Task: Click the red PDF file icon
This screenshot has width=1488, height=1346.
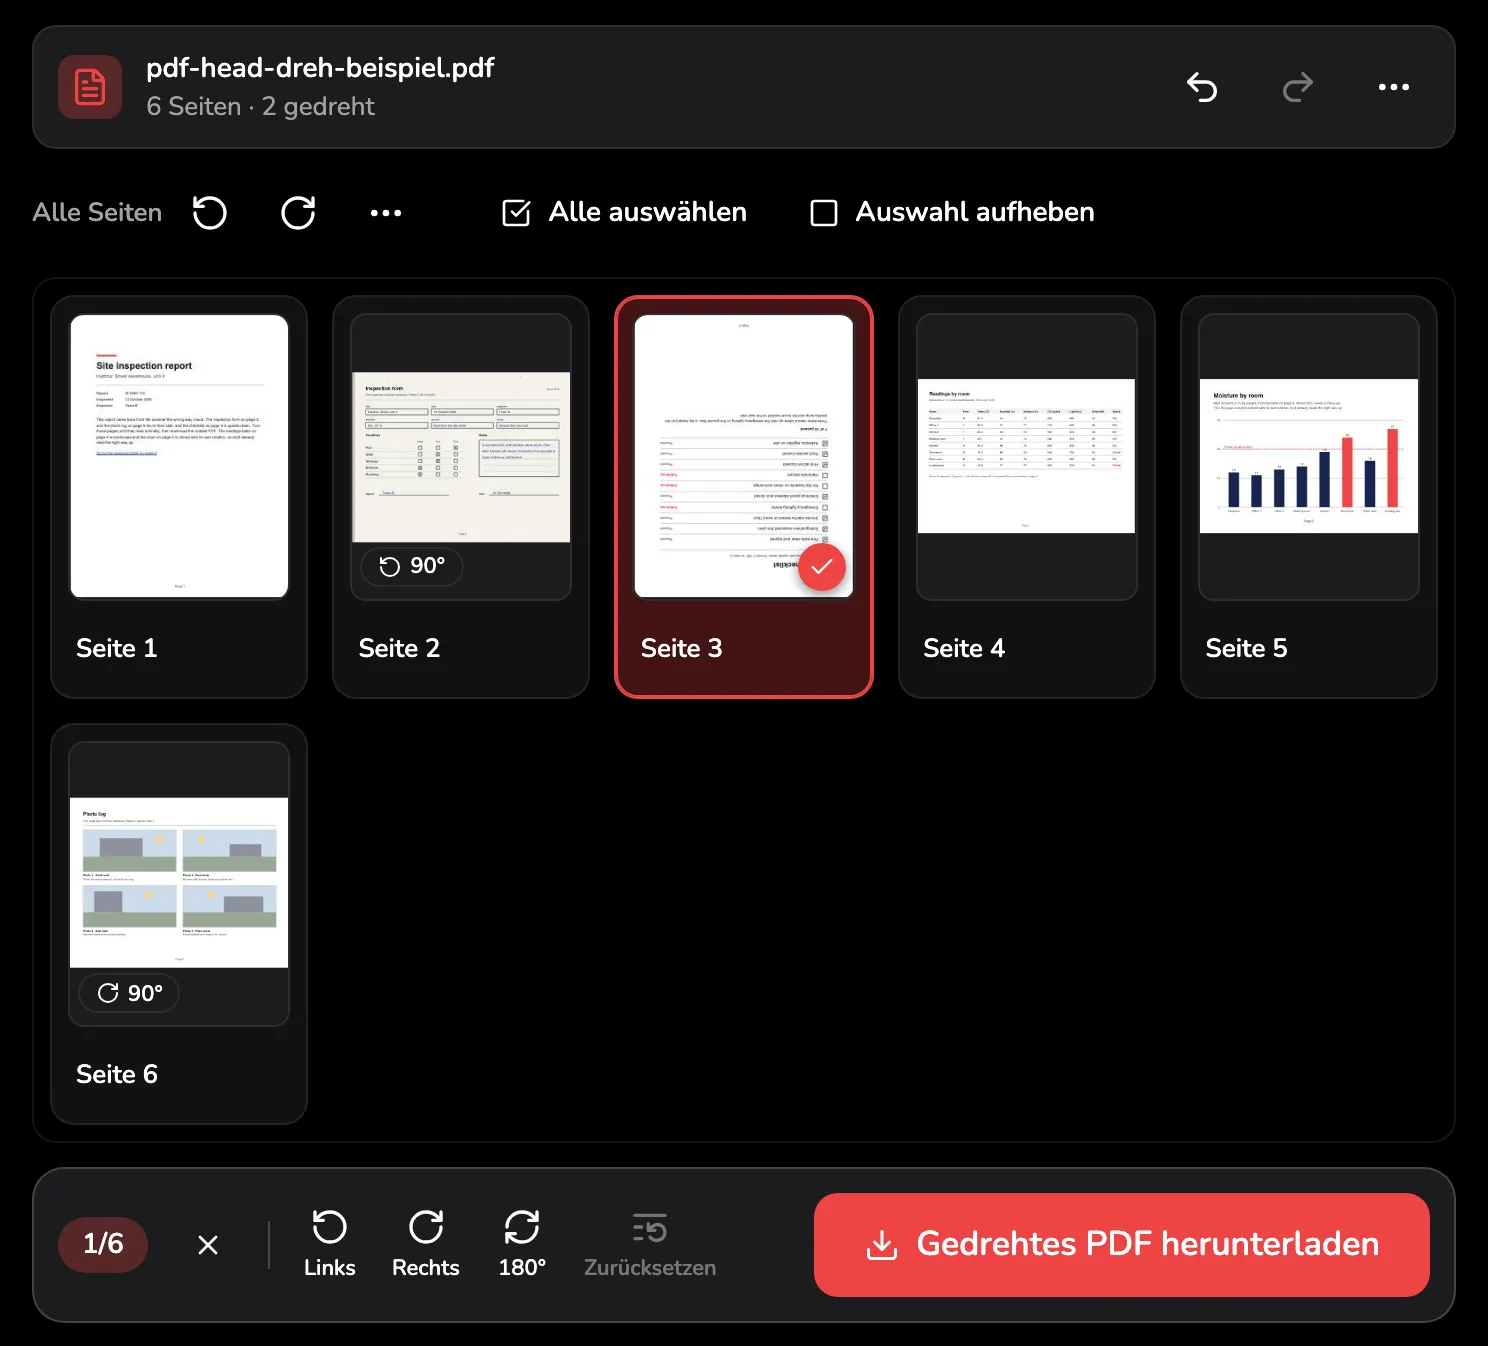Action: (x=90, y=87)
